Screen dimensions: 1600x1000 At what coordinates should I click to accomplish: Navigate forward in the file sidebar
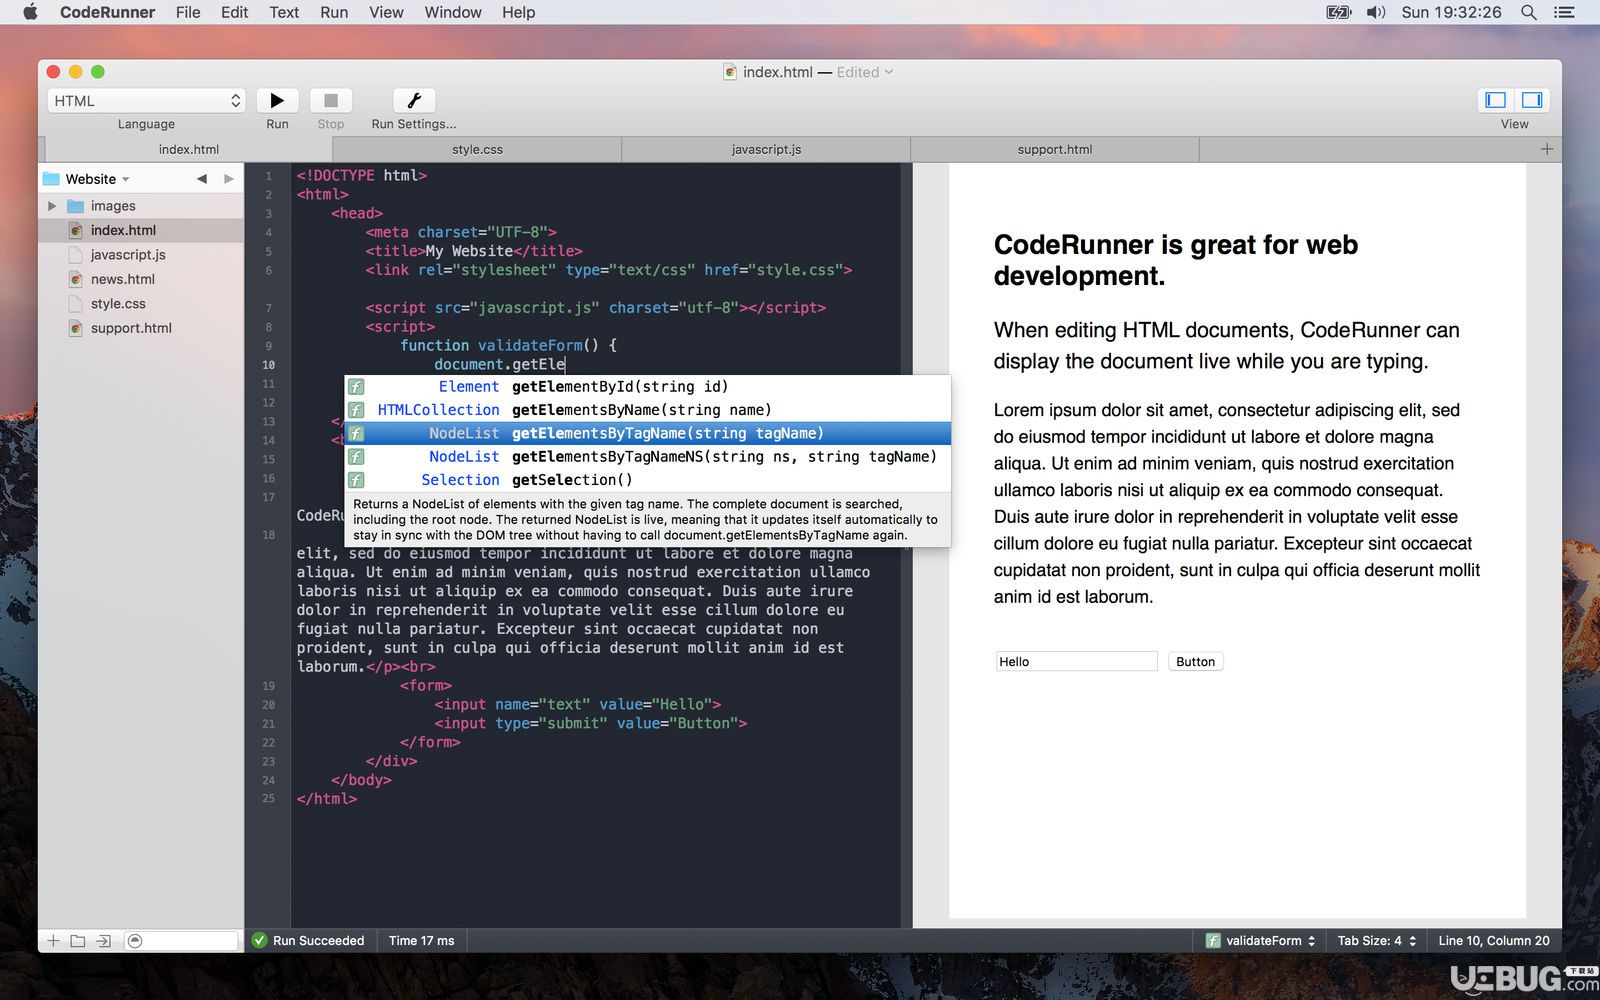coord(229,179)
